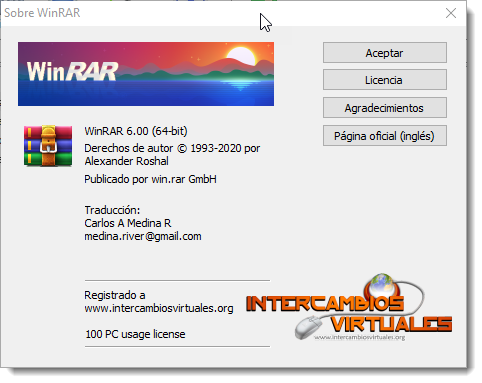
Task: Open the Licencia dialog
Action: pyautogui.click(x=385, y=80)
